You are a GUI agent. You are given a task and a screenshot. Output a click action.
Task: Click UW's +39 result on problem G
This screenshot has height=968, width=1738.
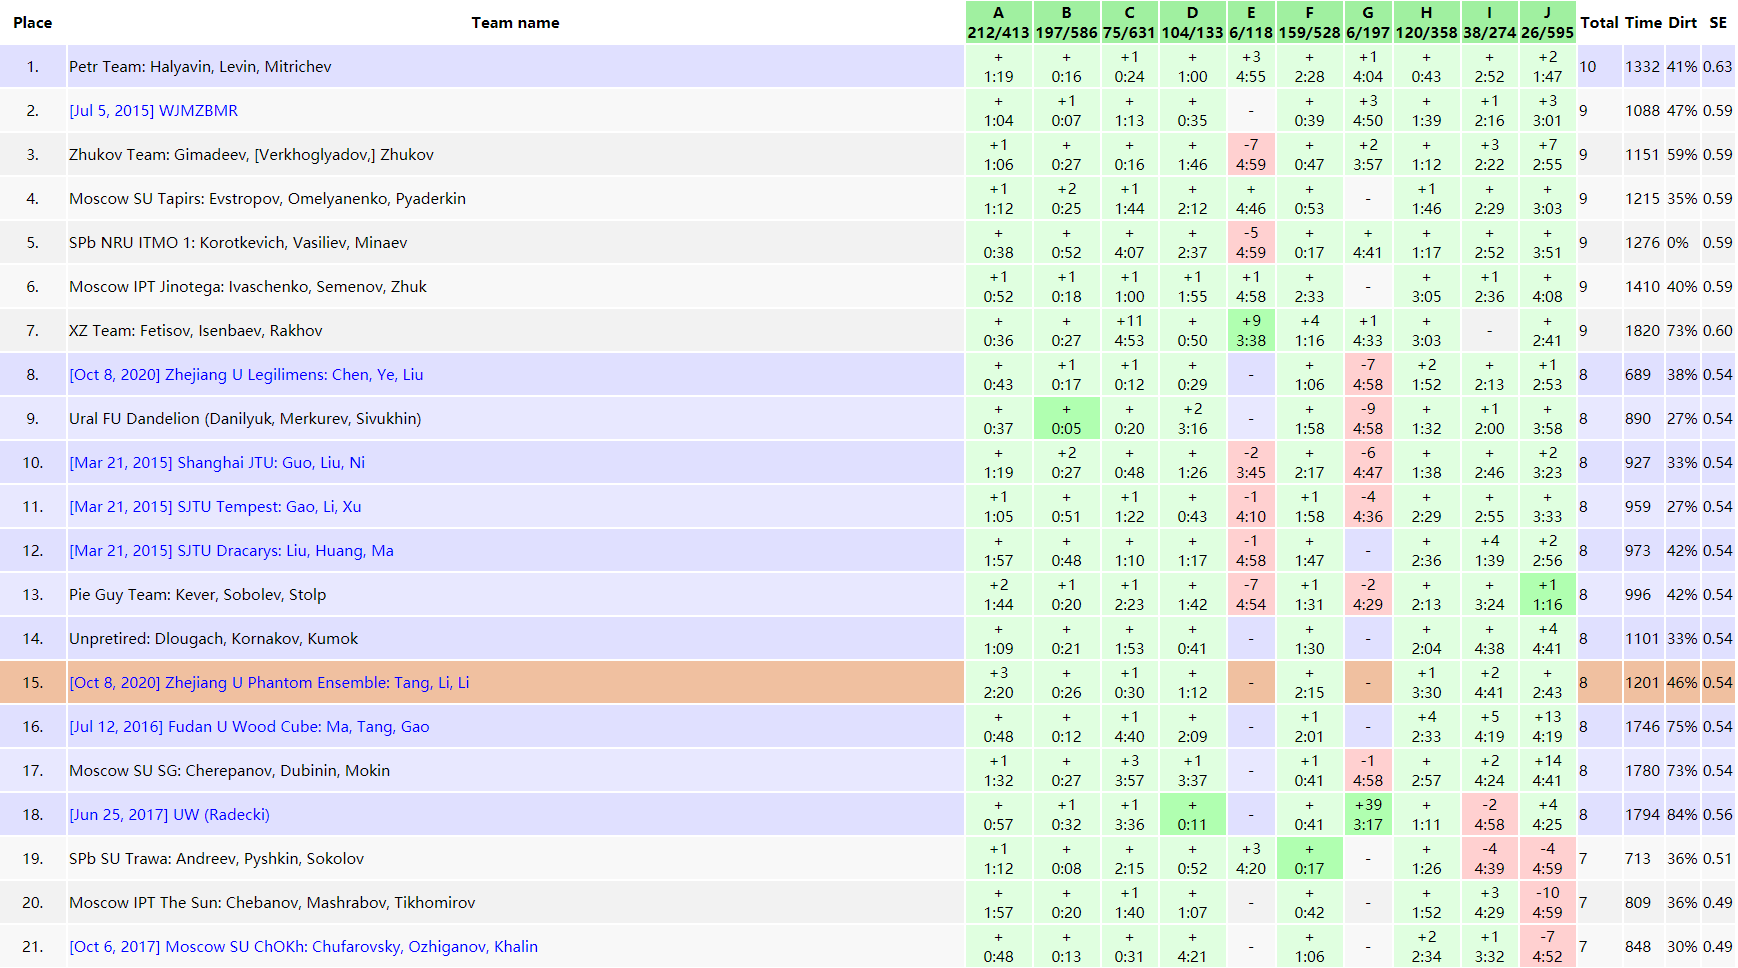(1367, 815)
